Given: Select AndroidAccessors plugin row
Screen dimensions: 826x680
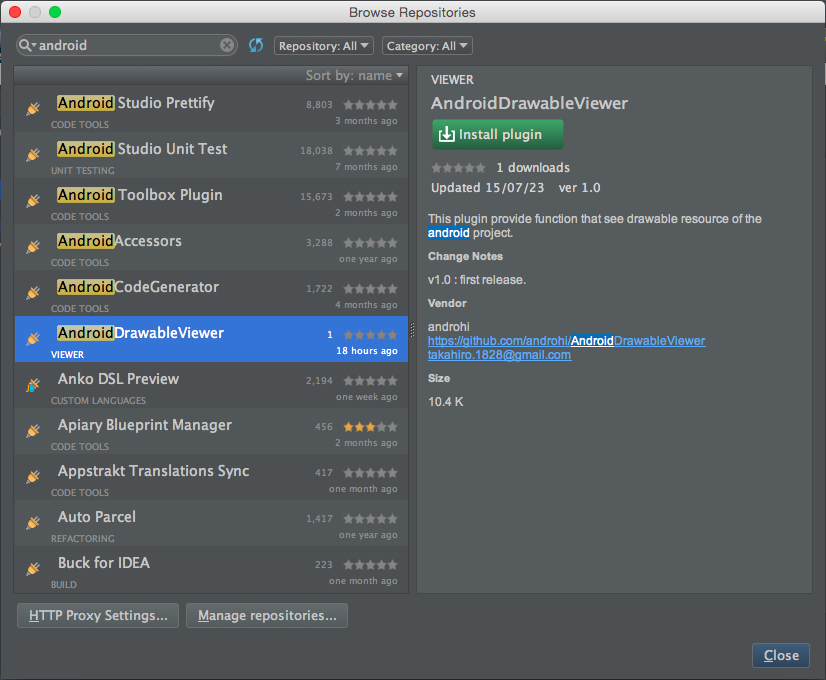Looking at the screenshot, I should click(x=211, y=247).
